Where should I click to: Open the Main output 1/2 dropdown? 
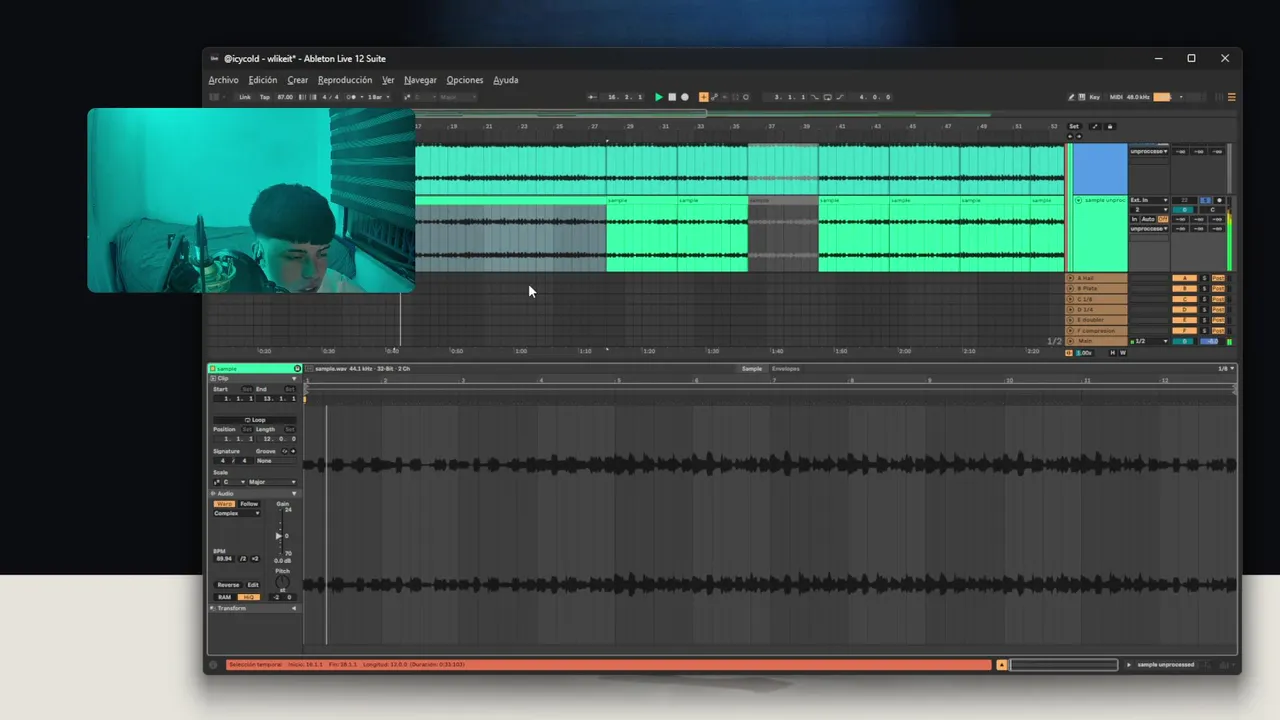point(1149,341)
